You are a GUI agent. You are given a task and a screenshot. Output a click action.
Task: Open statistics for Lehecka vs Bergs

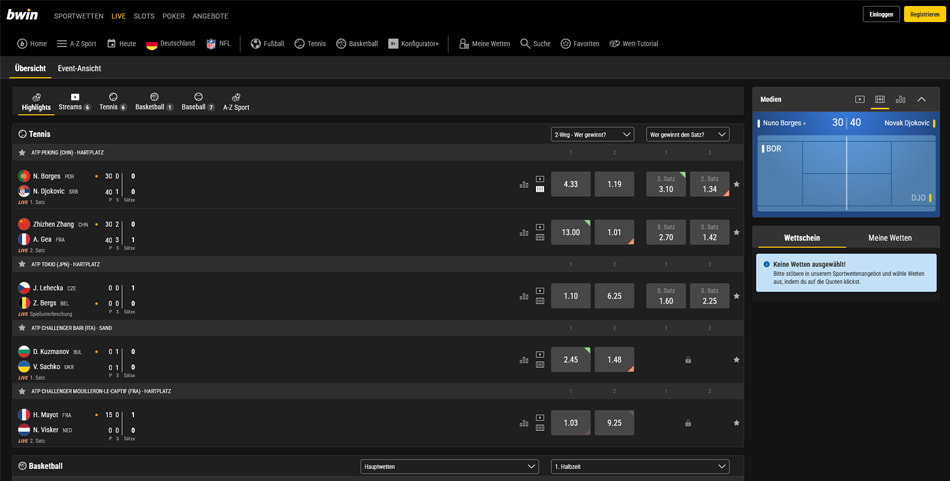click(x=524, y=296)
